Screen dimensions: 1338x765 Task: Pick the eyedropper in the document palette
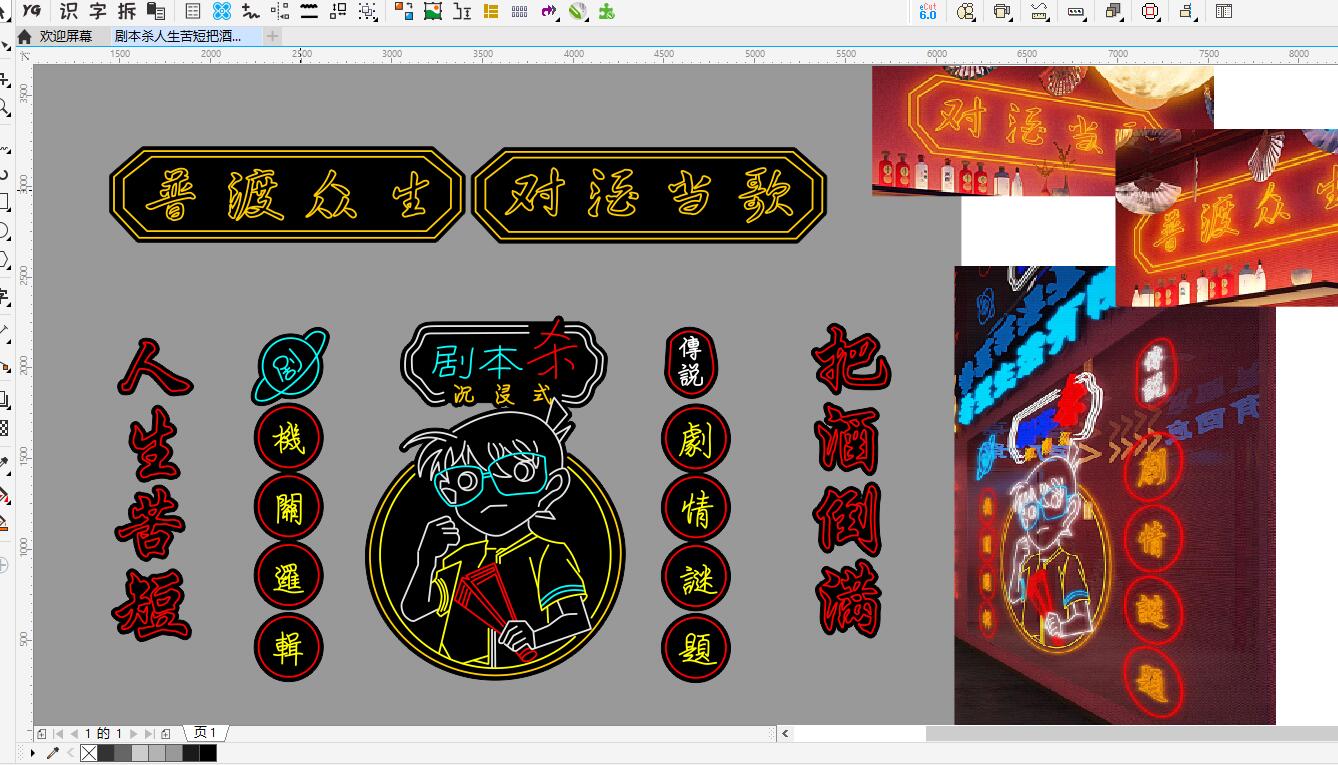[x=53, y=753]
